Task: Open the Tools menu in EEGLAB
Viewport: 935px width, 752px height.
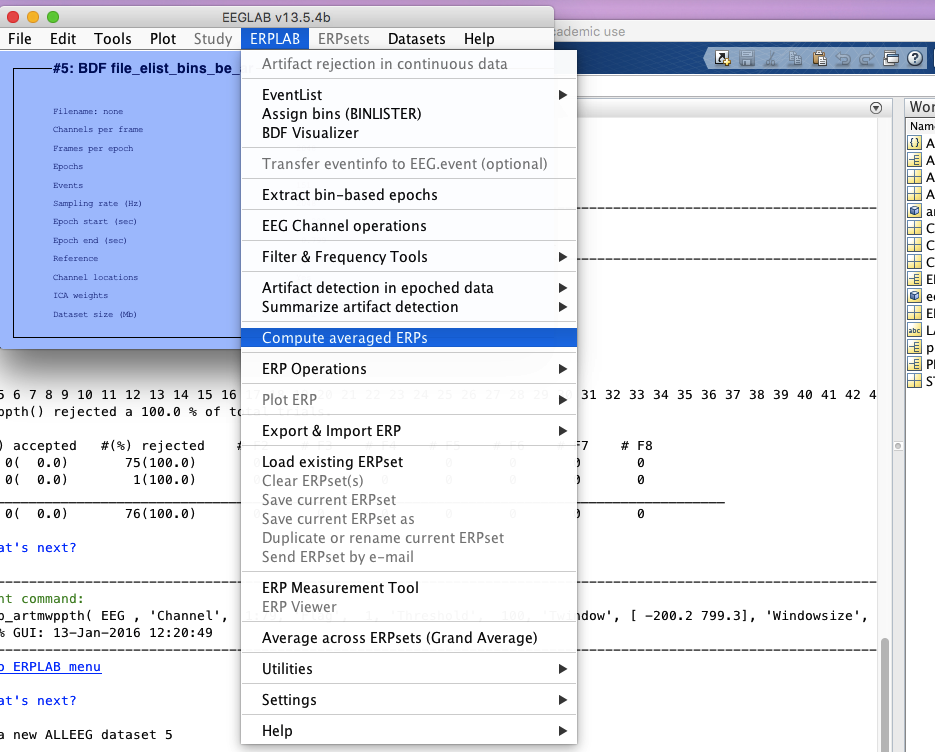Action: click(113, 39)
